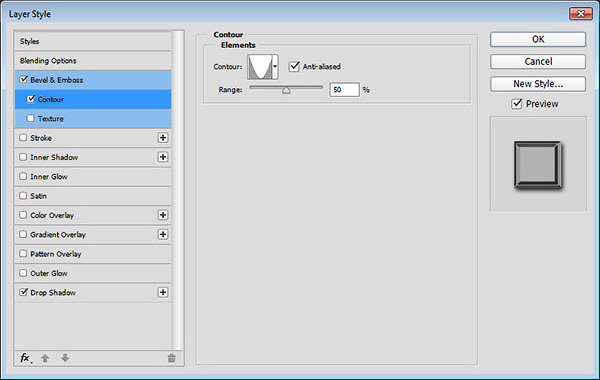Image resolution: width=600 pixels, height=380 pixels.
Task: Select the Texture label
Action: point(51,119)
